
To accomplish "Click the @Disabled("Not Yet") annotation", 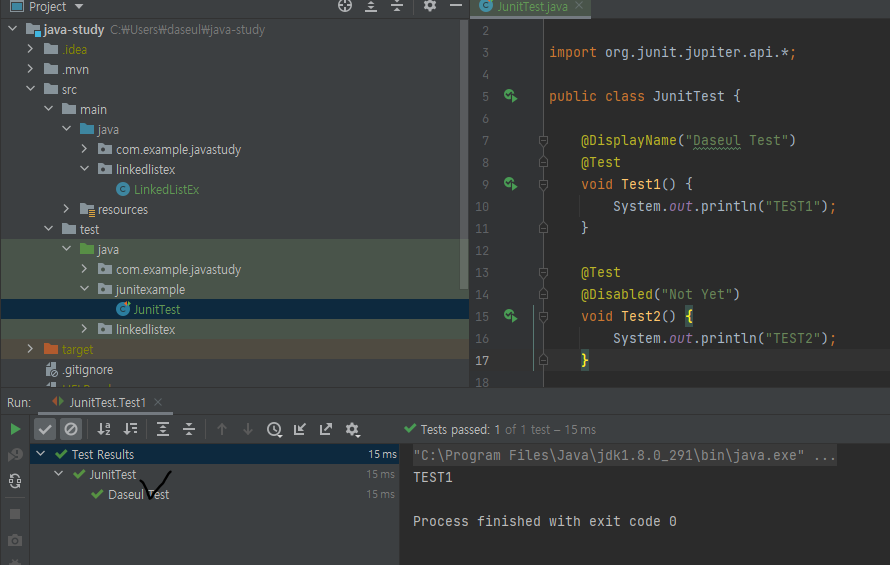I will (660, 294).
